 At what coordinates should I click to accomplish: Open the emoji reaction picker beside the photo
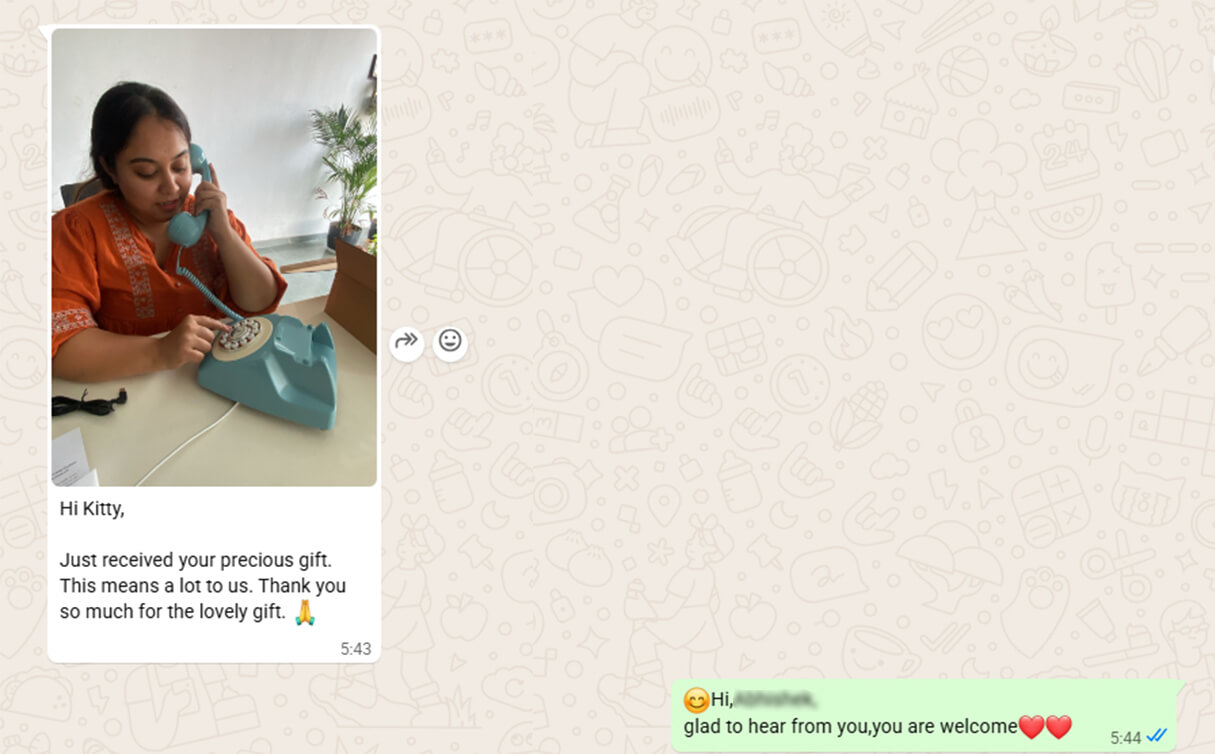click(450, 342)
